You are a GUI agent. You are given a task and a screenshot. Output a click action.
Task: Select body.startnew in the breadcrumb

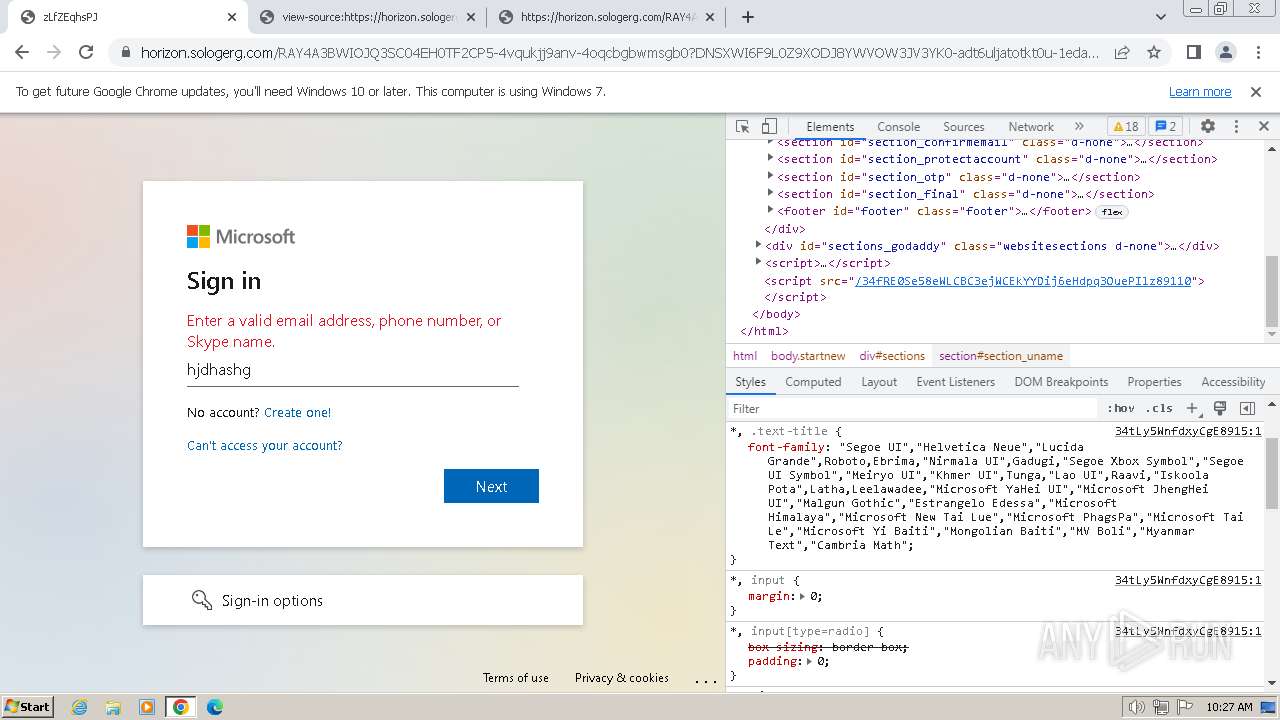[808, 356]
